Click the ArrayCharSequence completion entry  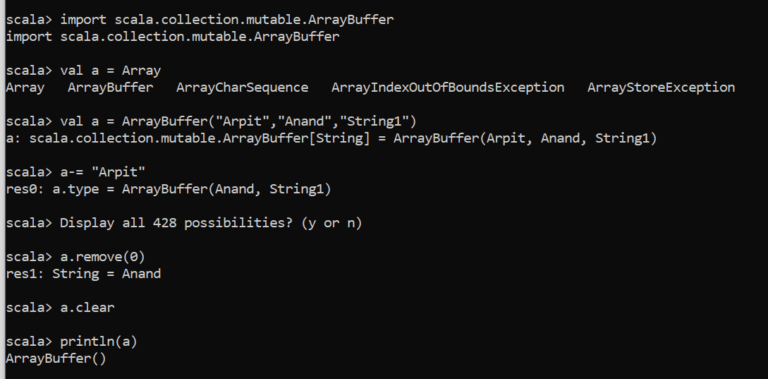tap(242, 88)
